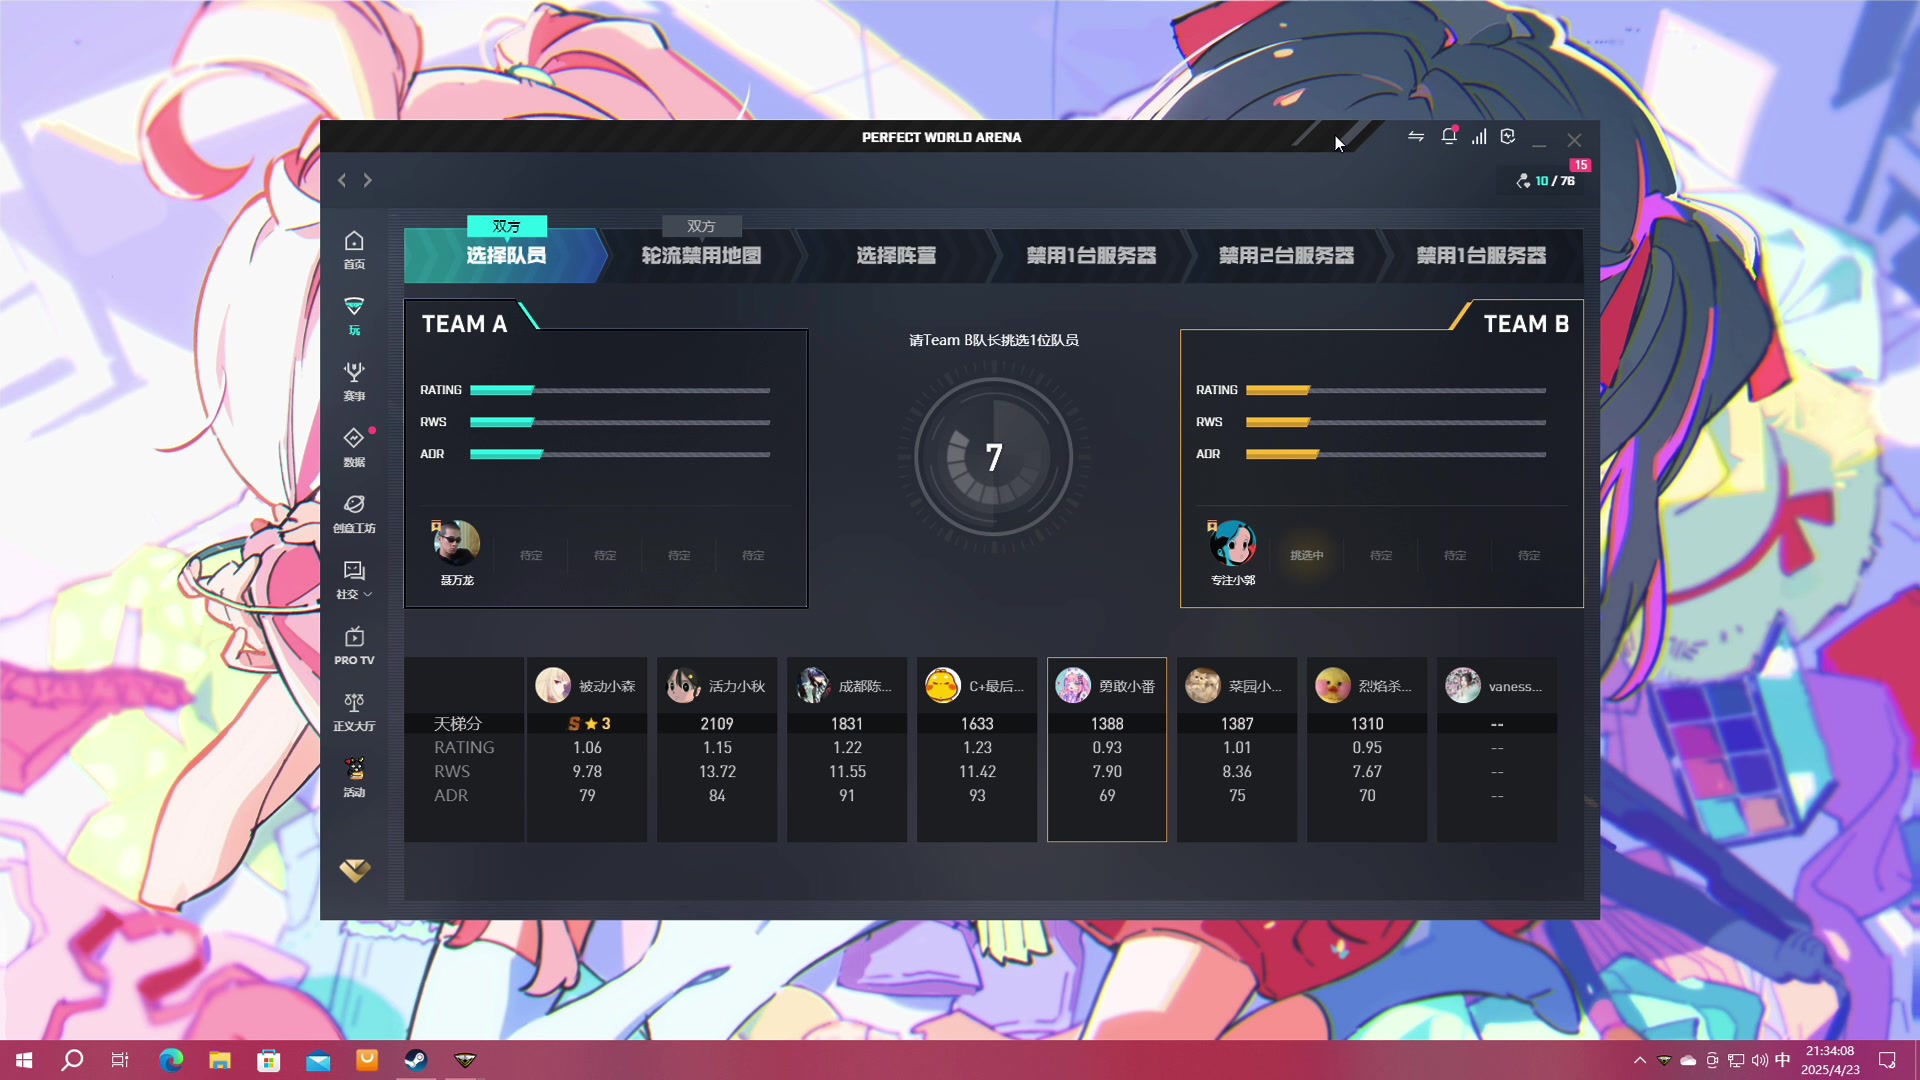Select the 选择队员 step tab
This screenshot has height=1080, width=1920.
click(x=506, y=255)
